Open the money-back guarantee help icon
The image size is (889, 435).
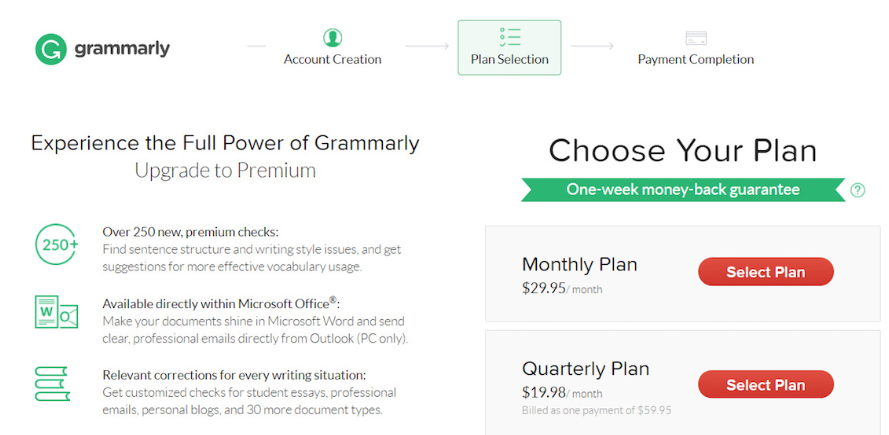857,190
